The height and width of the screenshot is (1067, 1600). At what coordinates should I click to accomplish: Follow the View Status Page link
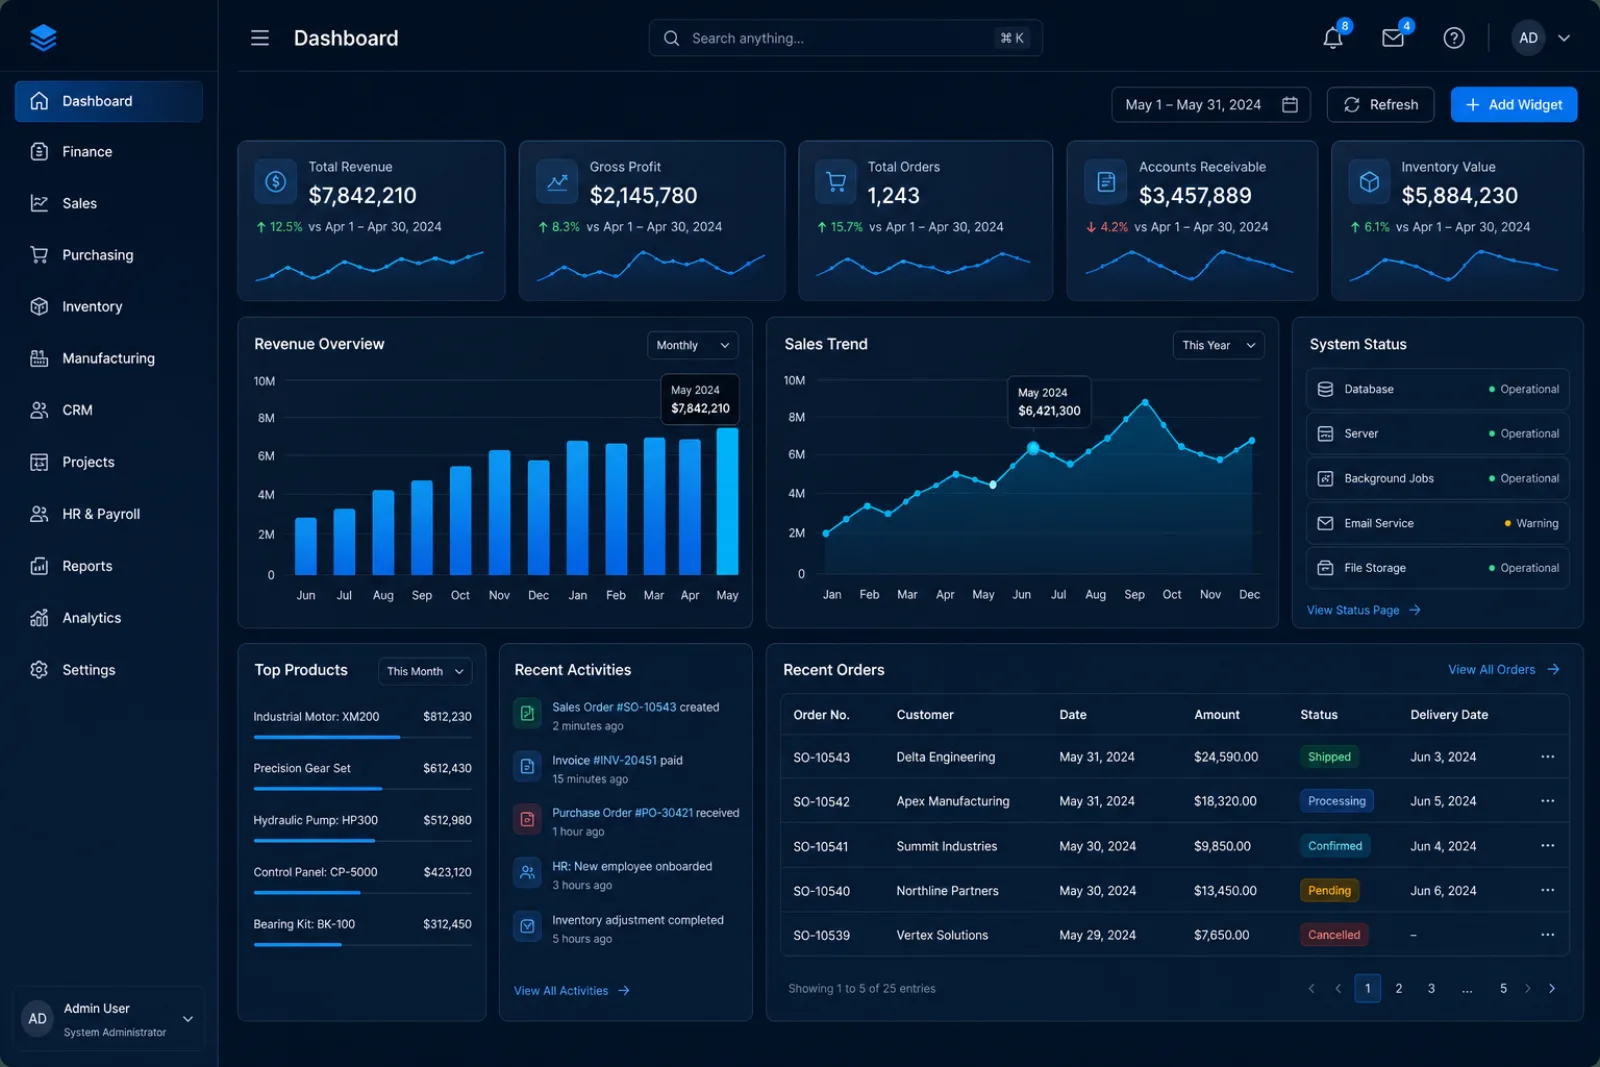click(1364, 610)
